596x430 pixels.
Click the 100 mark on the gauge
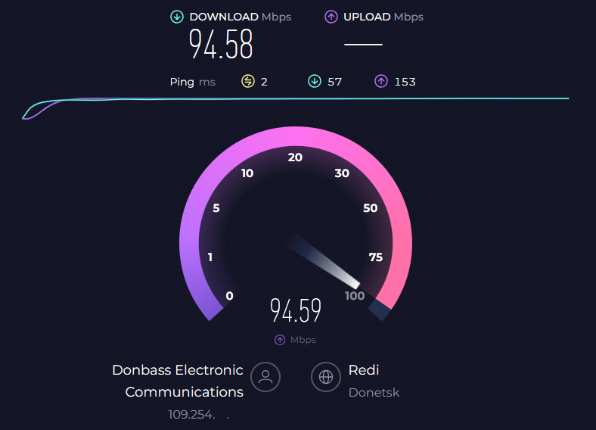(355, 296)
